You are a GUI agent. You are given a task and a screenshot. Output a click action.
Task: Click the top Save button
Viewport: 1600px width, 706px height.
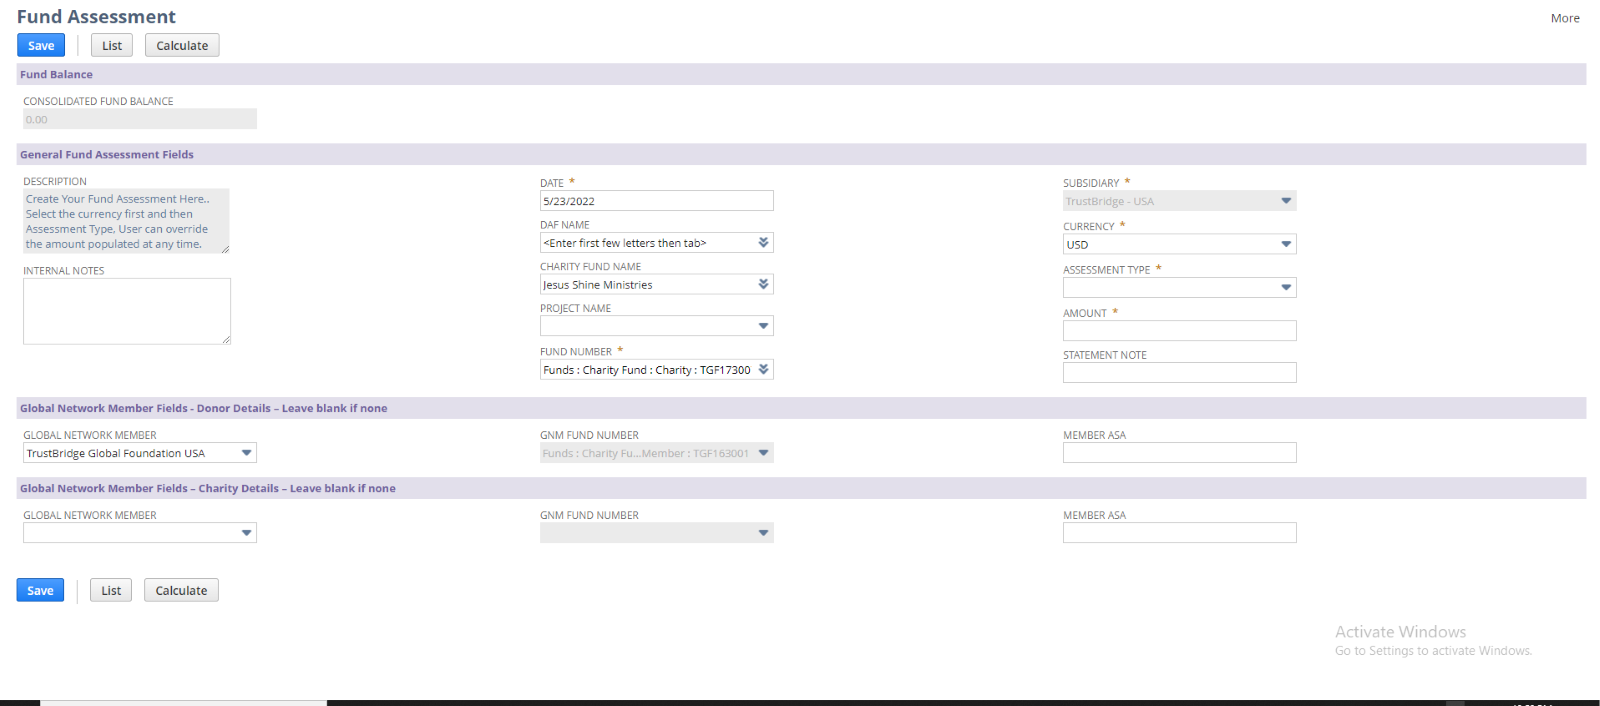[41, 45]
